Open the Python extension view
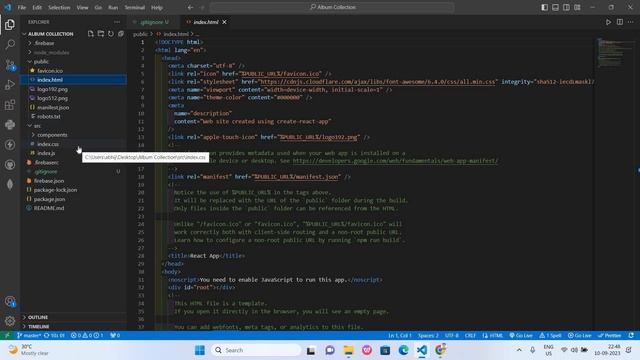640x360 pixels. point(10,124)
